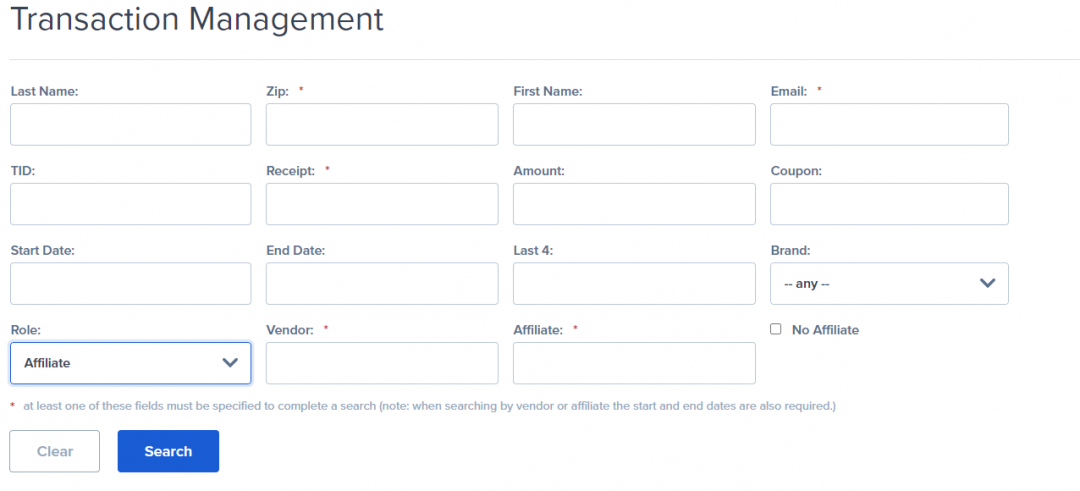Image resolution: width=1080 pixels, height=491 pixels.
Task: Select the Last 4 input box
Action: 634,284
